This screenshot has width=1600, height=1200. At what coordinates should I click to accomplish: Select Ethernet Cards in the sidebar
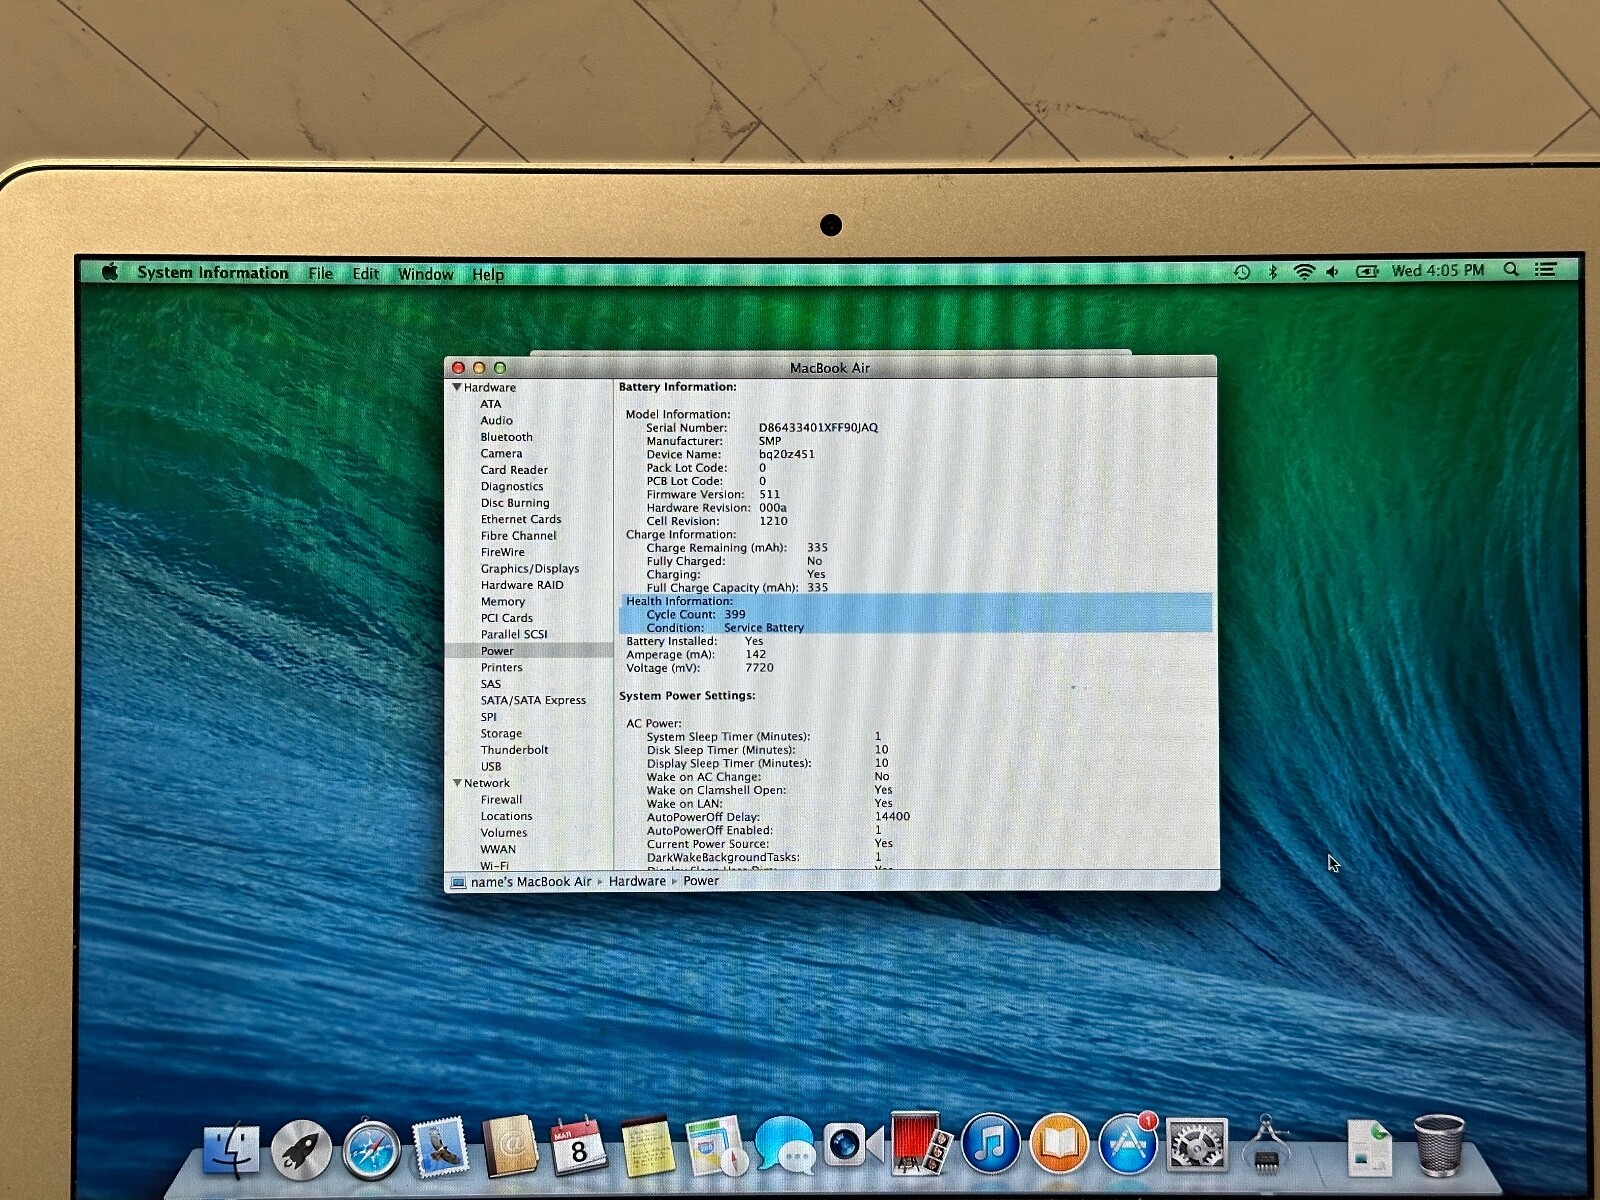coord(521,520)
